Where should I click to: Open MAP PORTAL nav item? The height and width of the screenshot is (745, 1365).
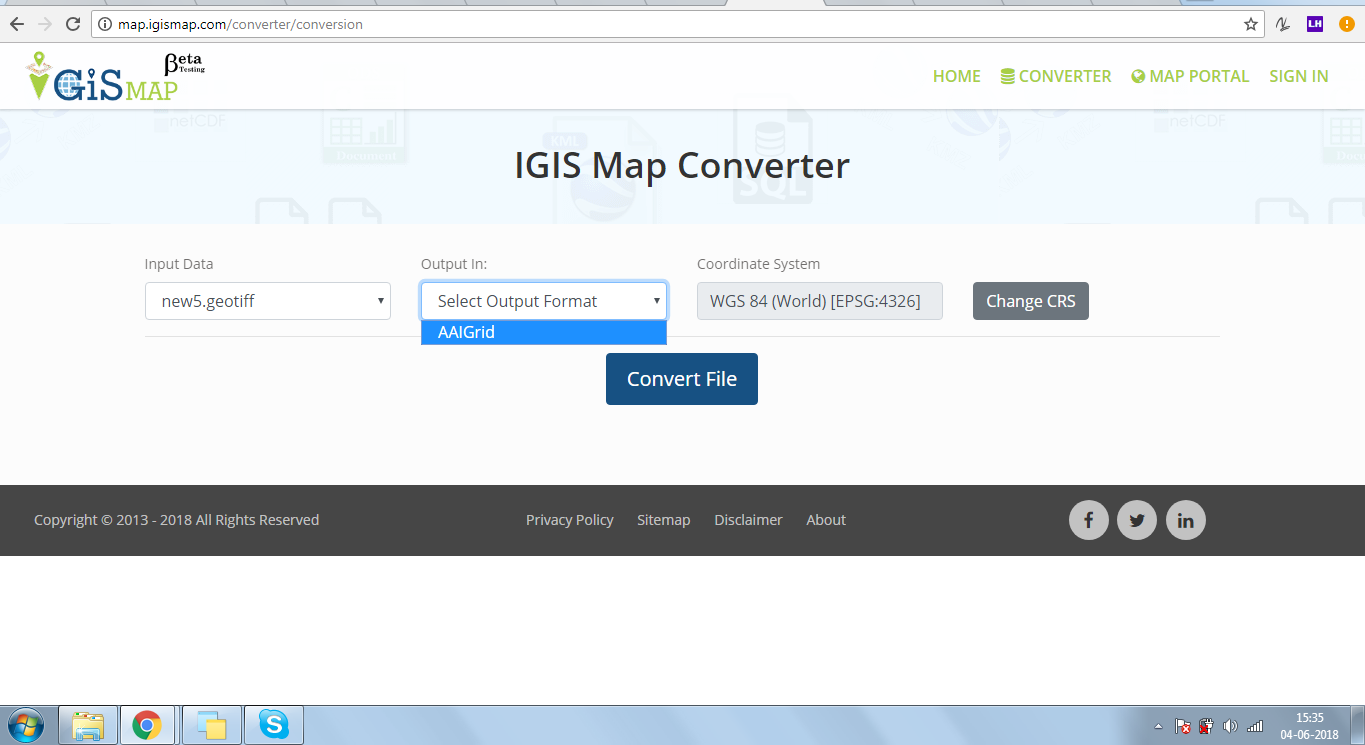click(x=1190, y=76)
